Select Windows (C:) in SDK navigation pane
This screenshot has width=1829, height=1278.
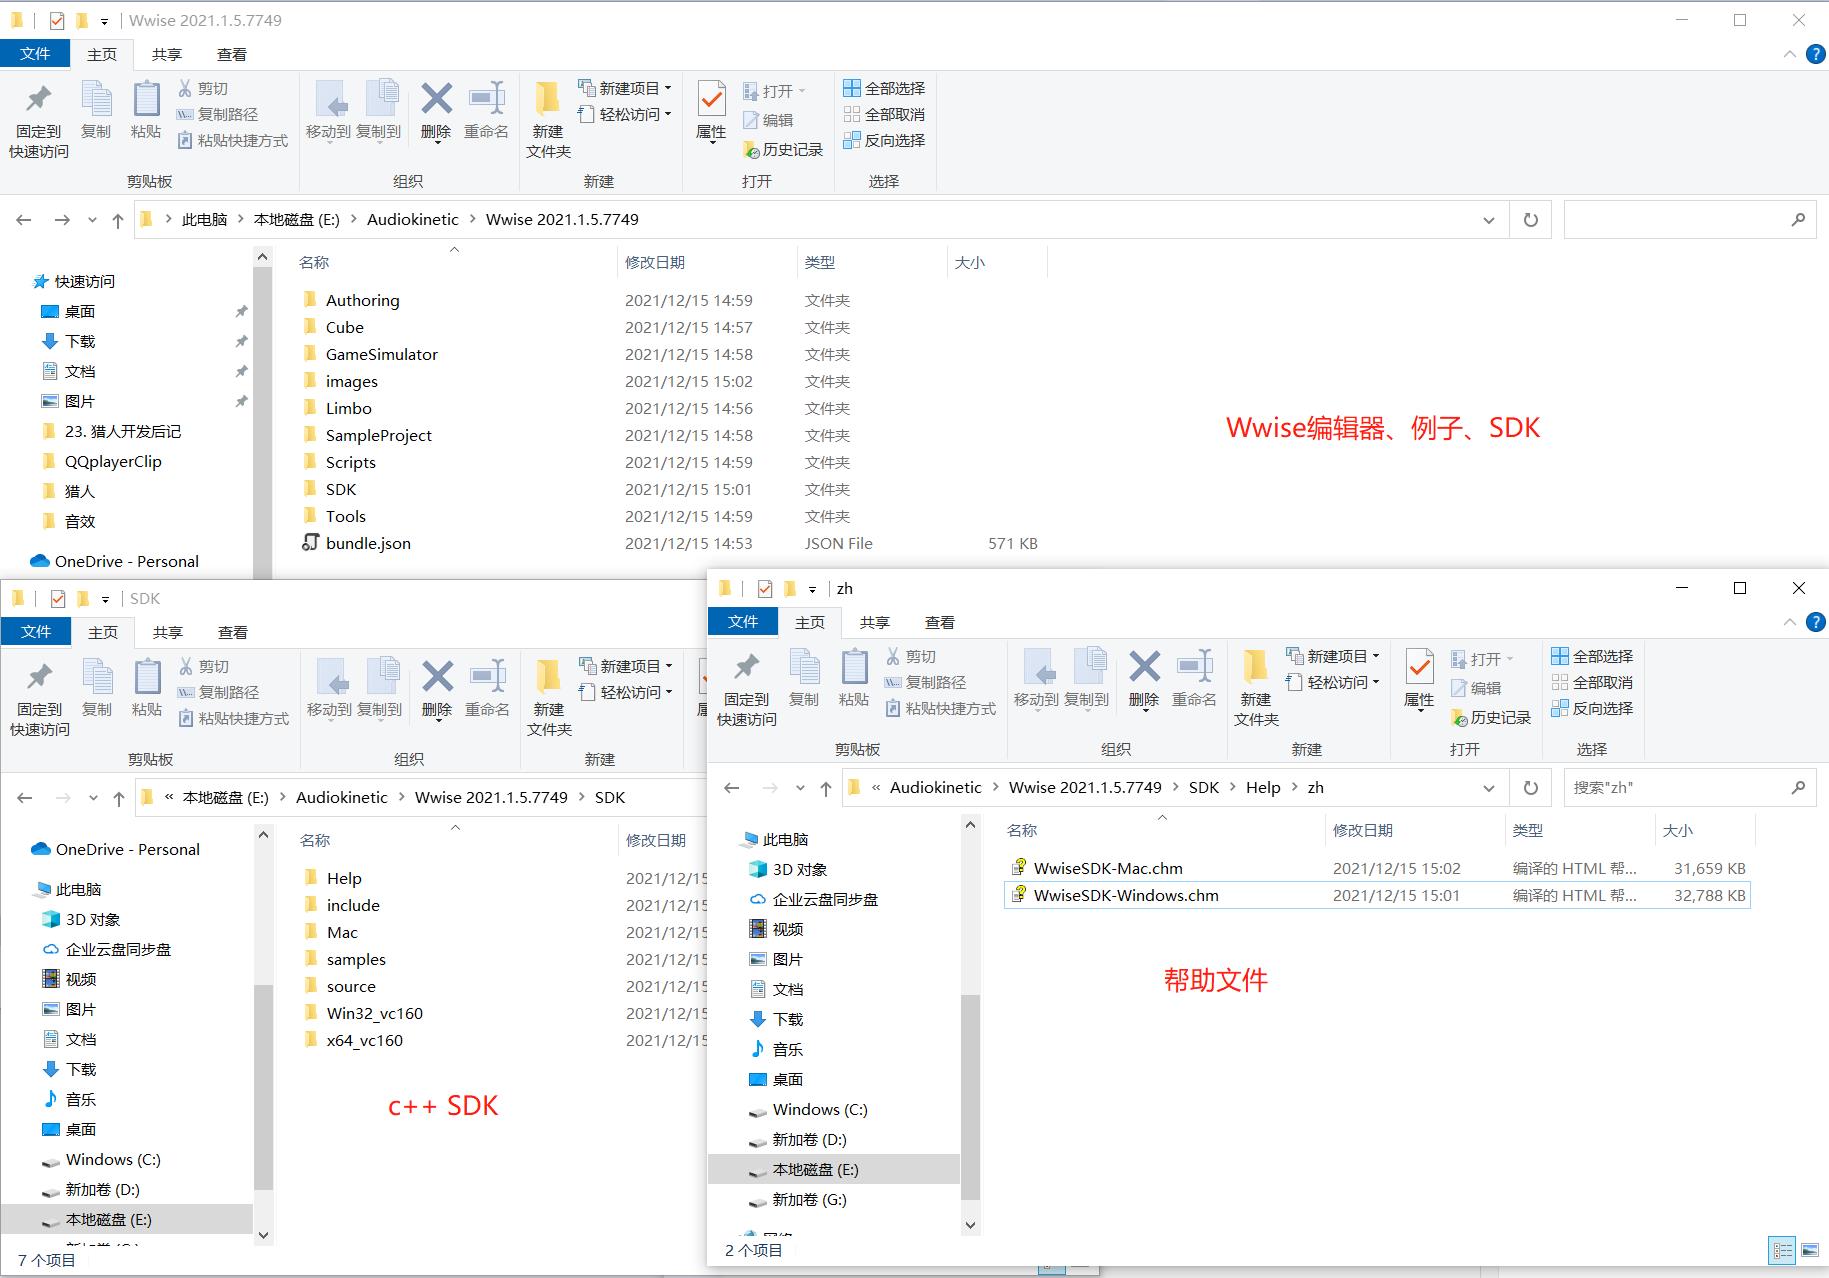click(x=113, y=1159)
